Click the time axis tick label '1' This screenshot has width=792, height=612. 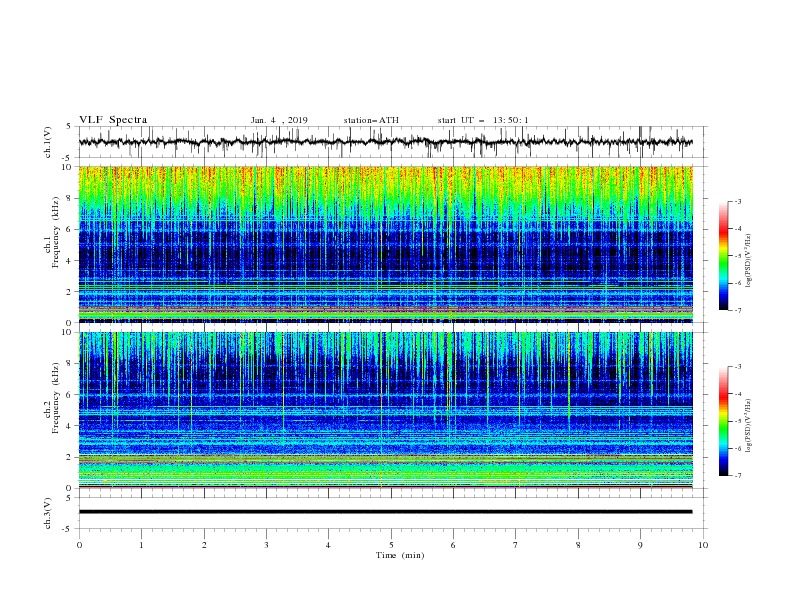tap(141, 545)
